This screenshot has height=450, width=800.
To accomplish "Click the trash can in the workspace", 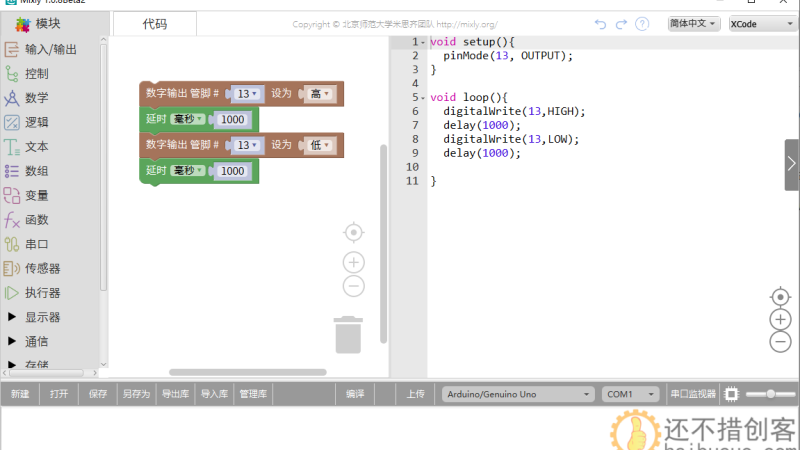I will click(348, 334).
